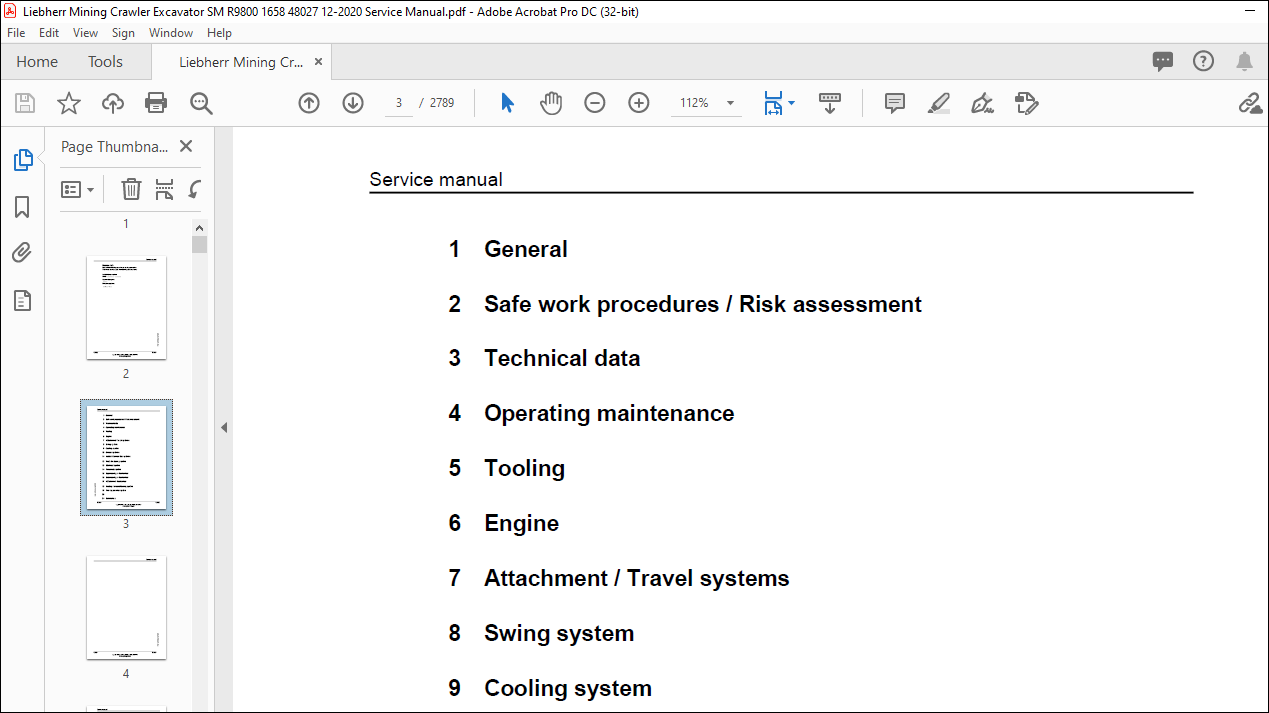Open the Help menu
Screen dimensions: 1269x713
[219, 33]
